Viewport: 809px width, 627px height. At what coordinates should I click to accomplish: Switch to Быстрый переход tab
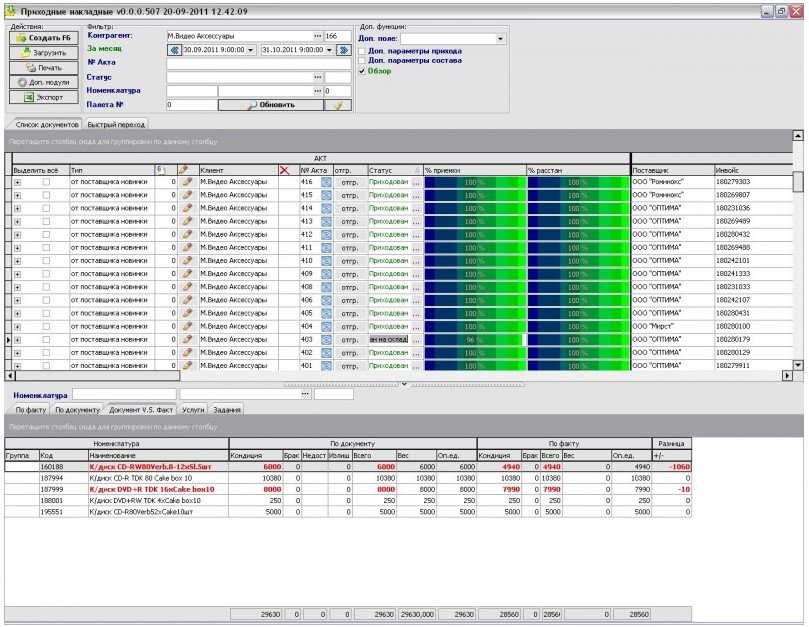click(x=117, y=125)
